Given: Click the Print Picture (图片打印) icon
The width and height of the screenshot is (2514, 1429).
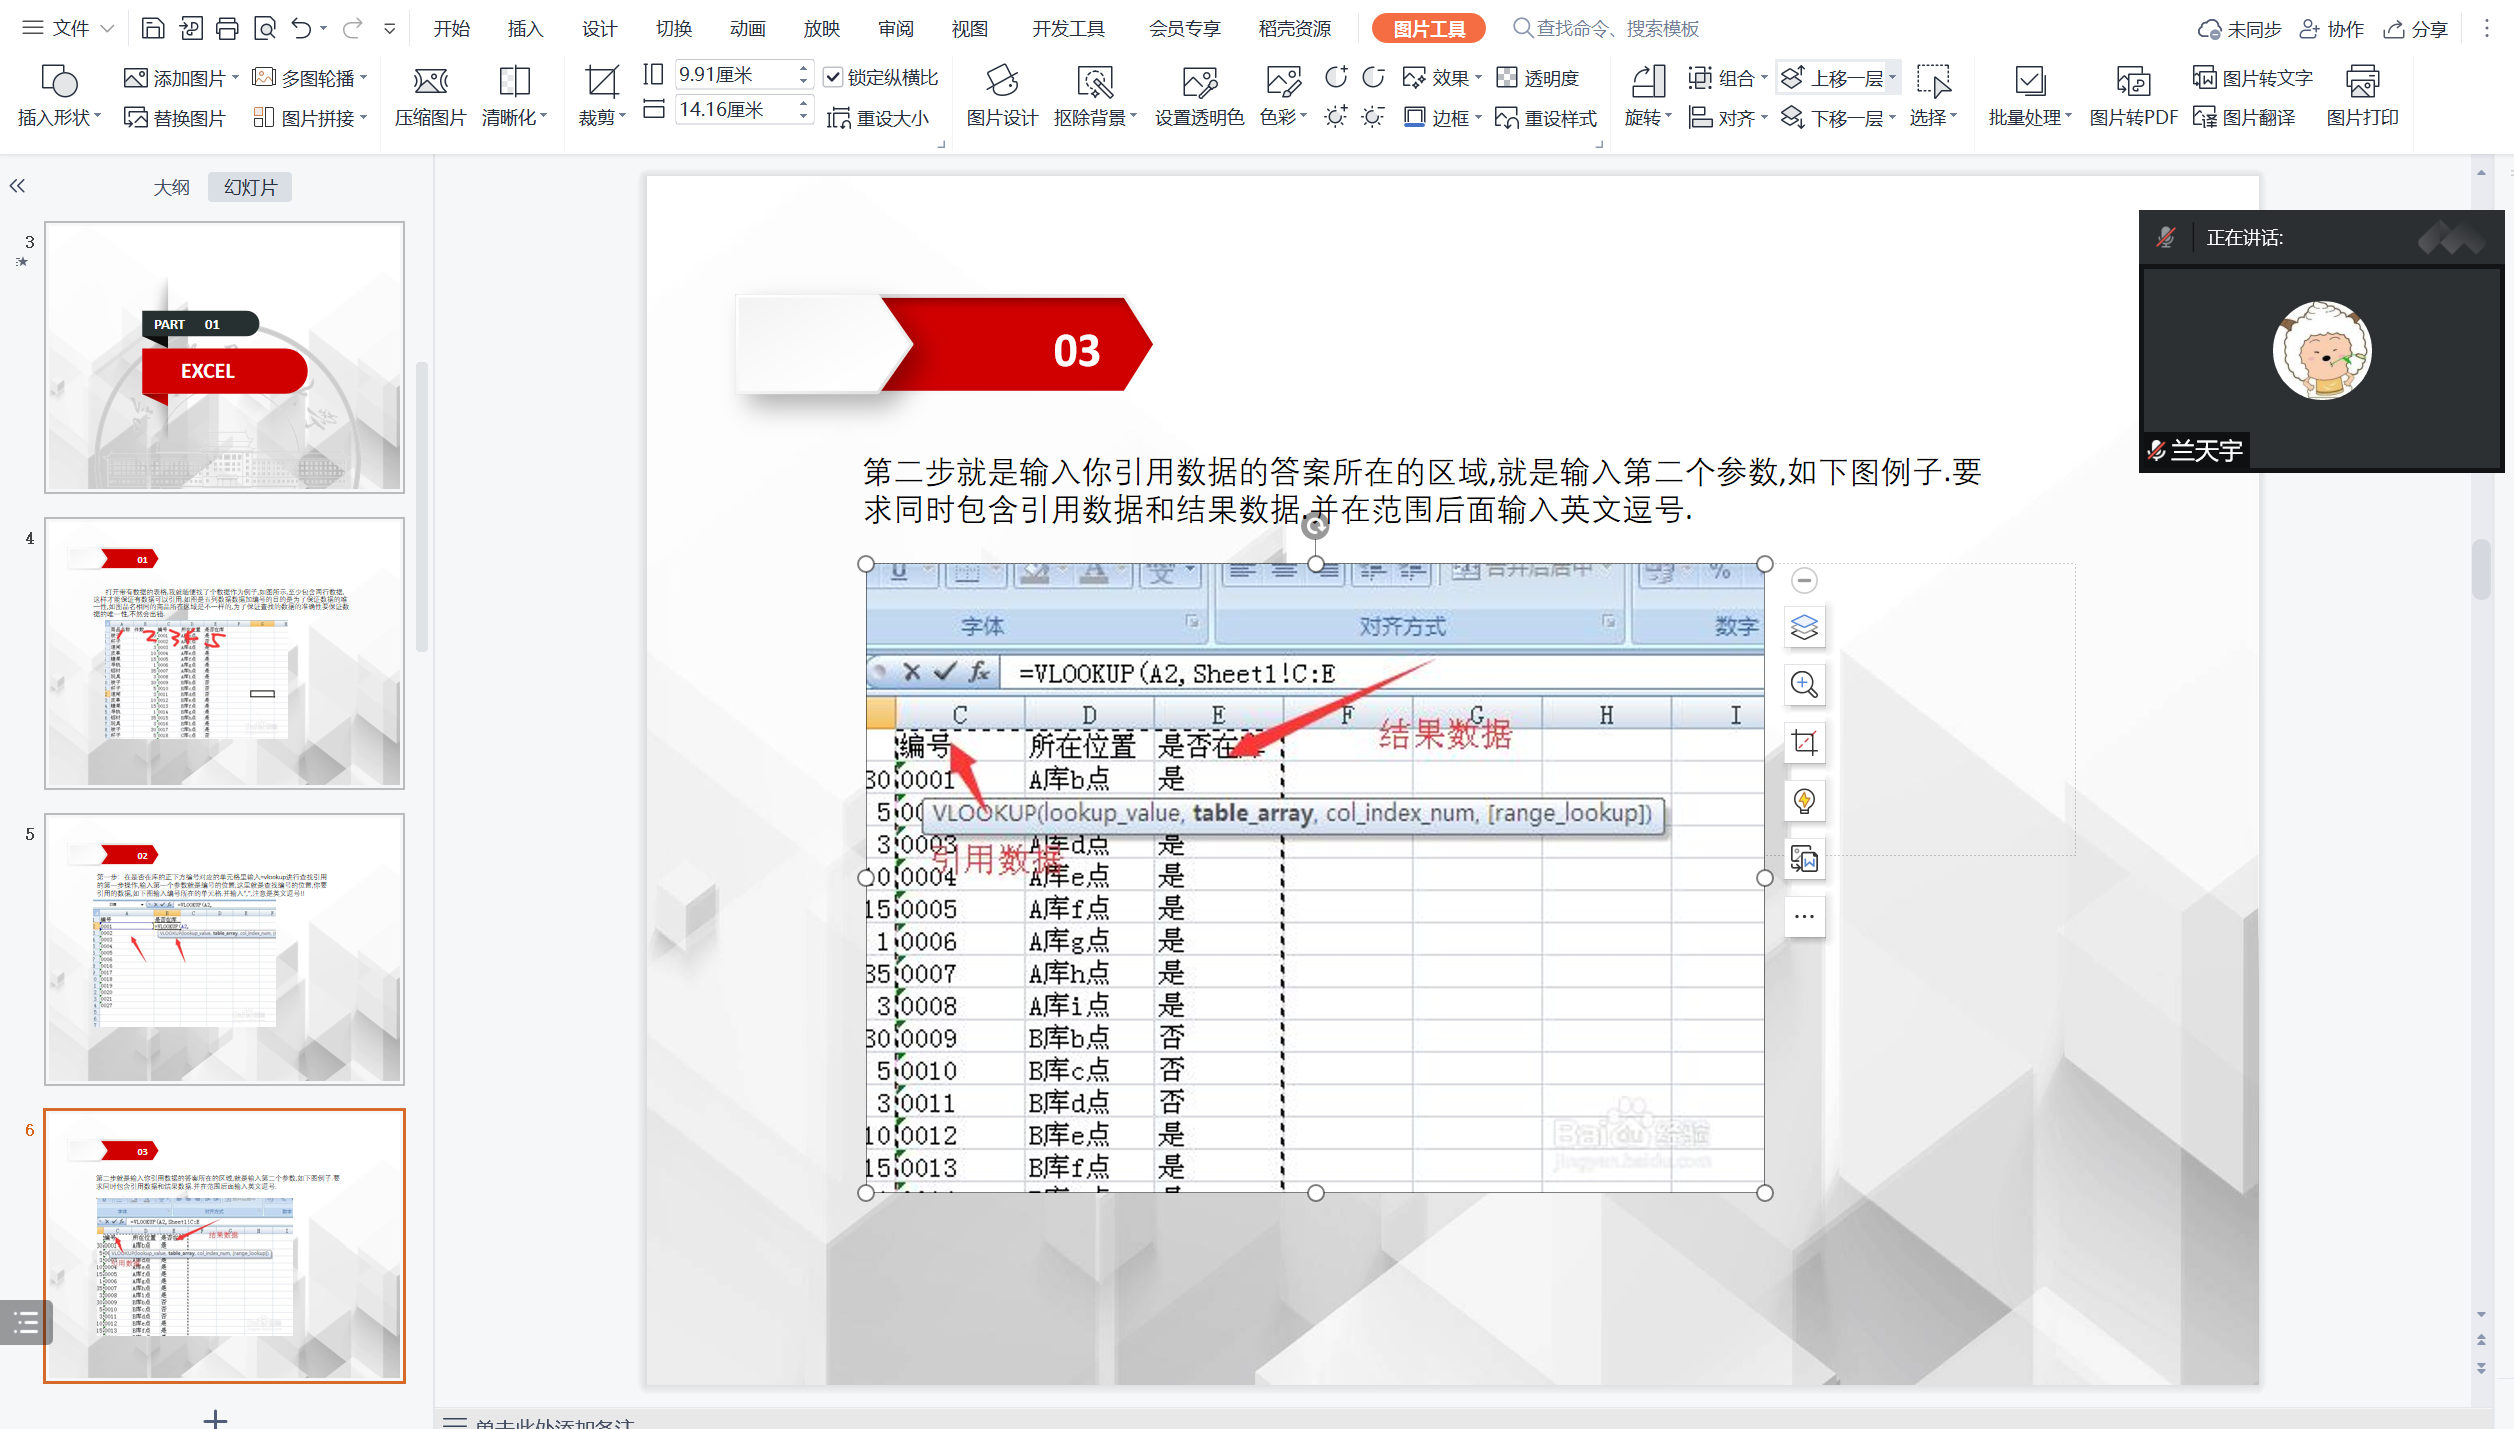Looking at the screenshot, I should (x=2362, y=81).
